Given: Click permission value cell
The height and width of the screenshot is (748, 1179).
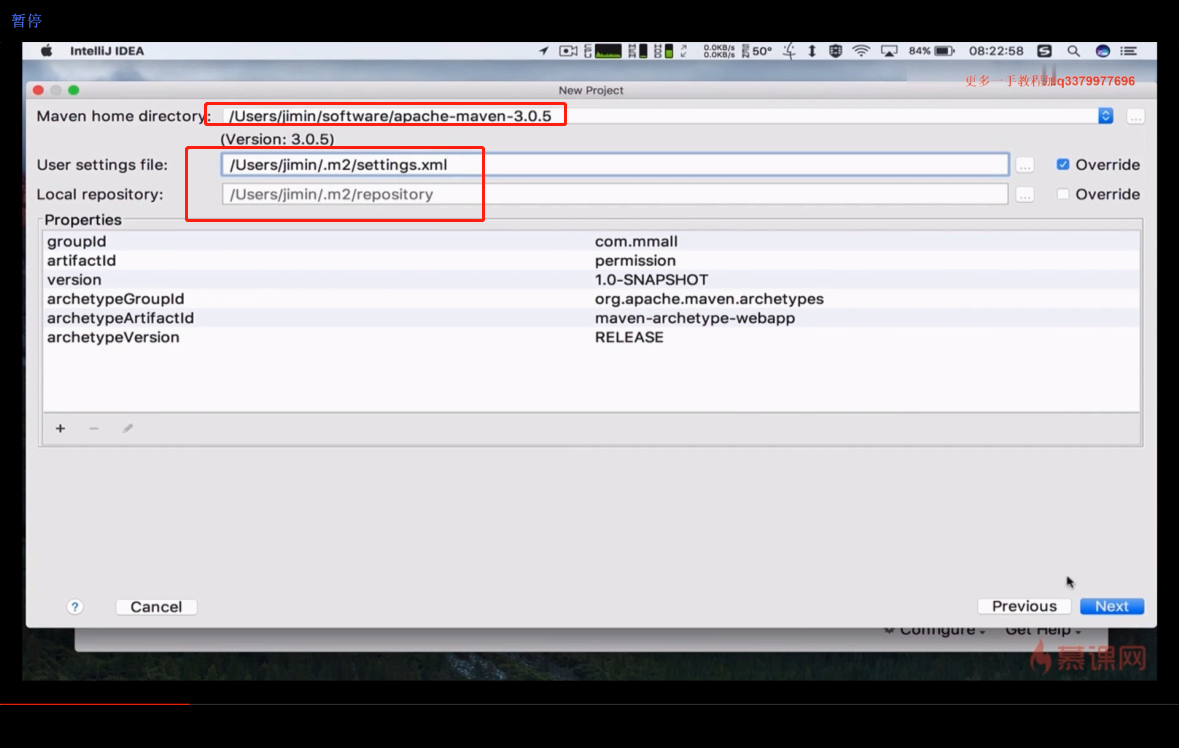Looking at the screenshot, I should [635, 261].
